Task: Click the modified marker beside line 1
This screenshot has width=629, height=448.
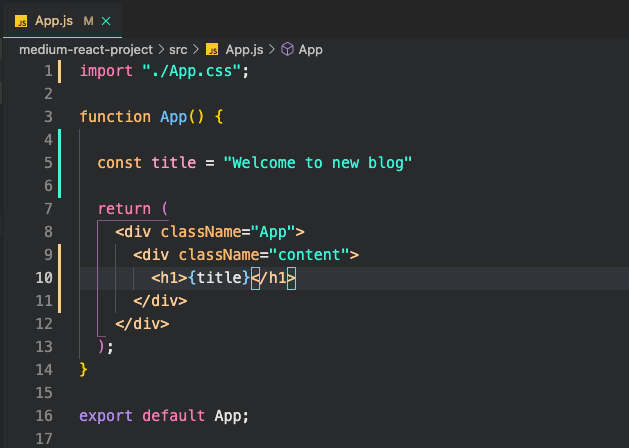Action: click(x=60, y=71)
